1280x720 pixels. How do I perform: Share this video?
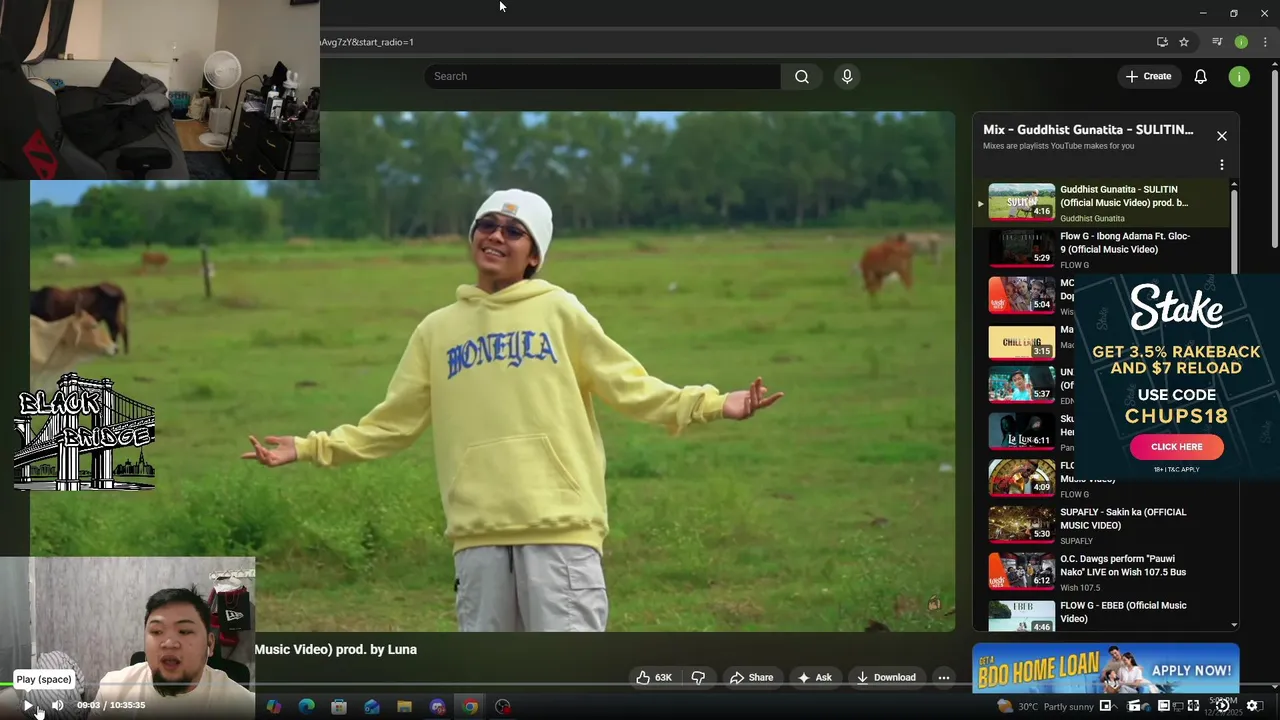click(751, 677)
